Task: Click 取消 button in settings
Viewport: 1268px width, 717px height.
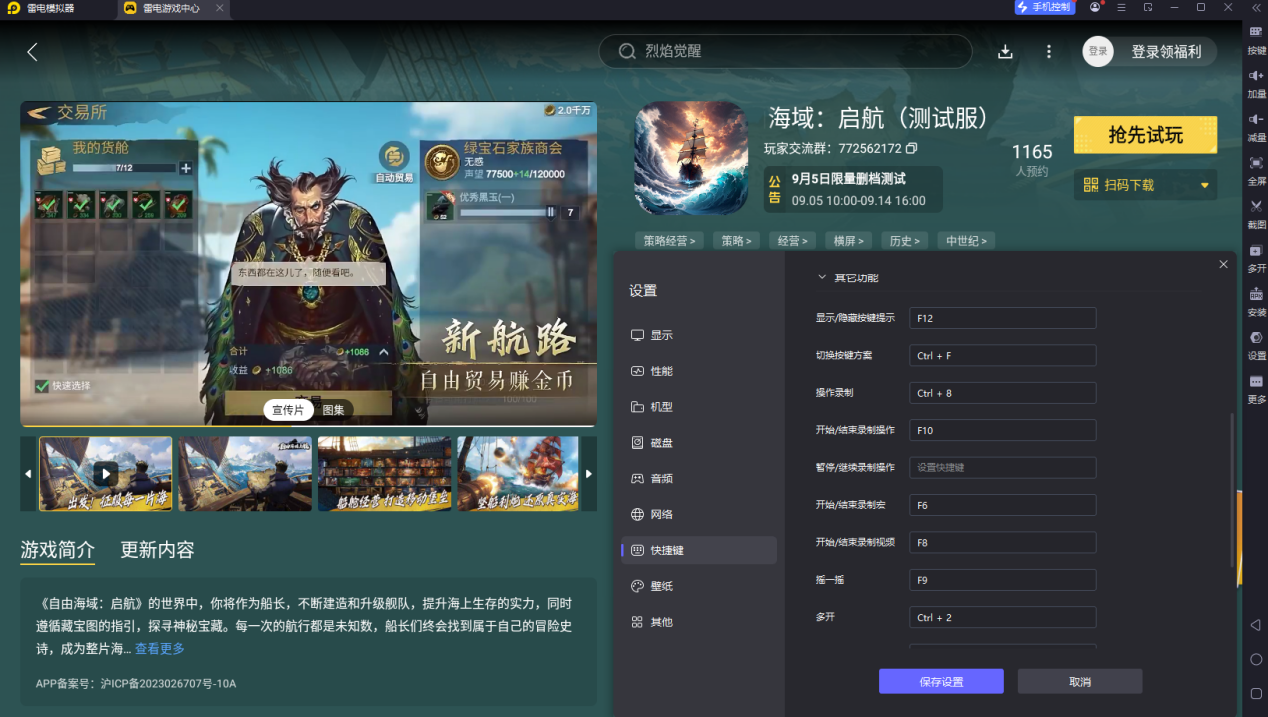Action: [1080, 681]
